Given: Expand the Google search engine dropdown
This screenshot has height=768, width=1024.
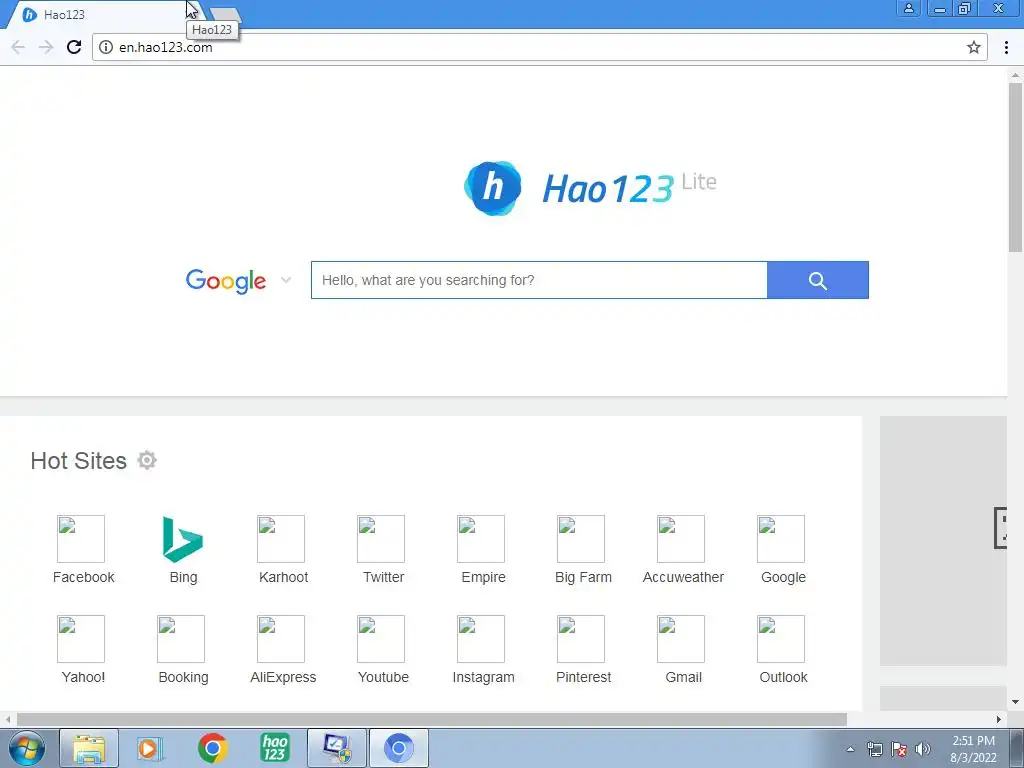Looking at the screenshot, I should (x=285, y=280).
